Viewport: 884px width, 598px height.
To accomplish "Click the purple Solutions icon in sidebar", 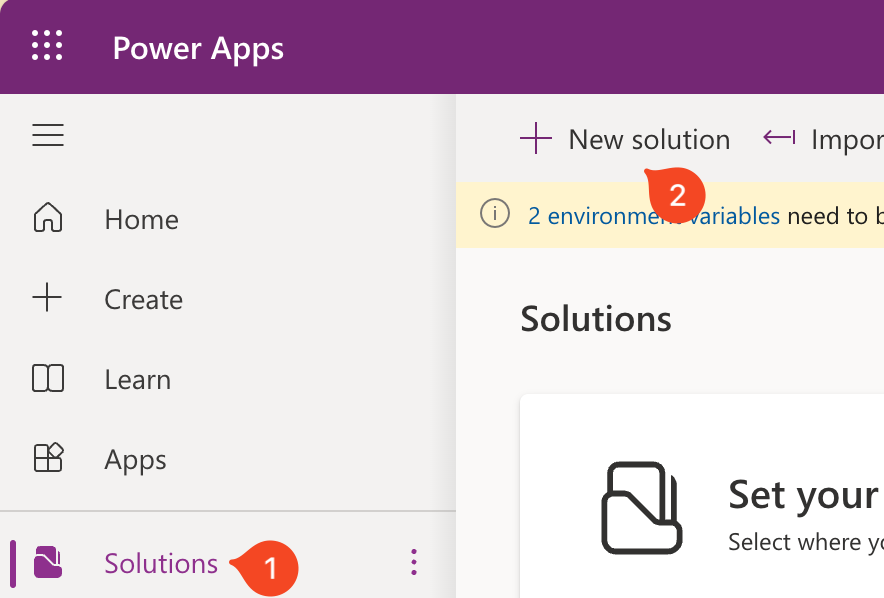I will coord(48,563).
